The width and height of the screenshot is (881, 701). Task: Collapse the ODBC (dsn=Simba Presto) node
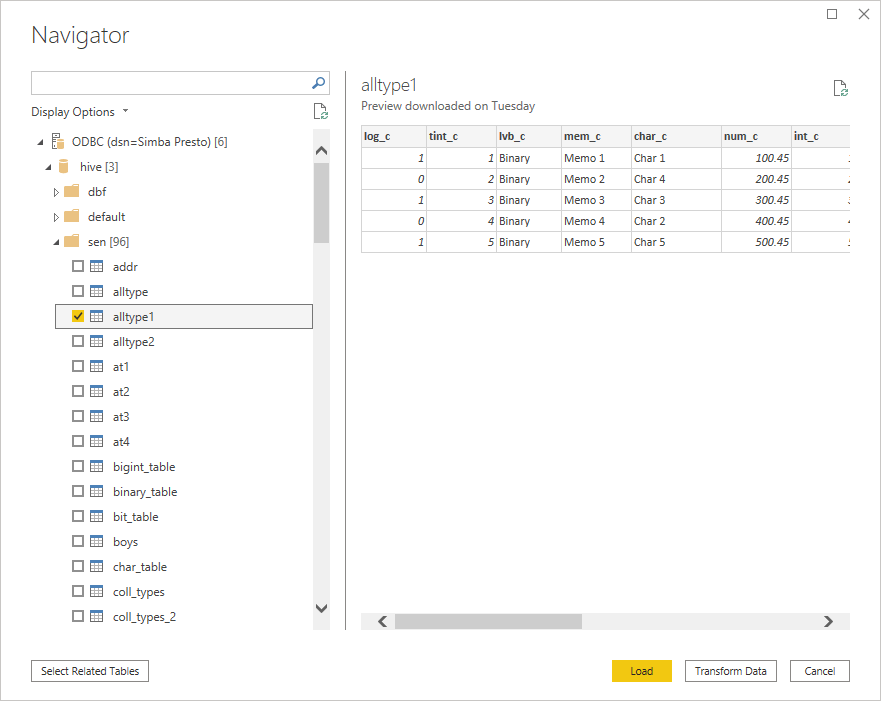click(x=40, y=142)
